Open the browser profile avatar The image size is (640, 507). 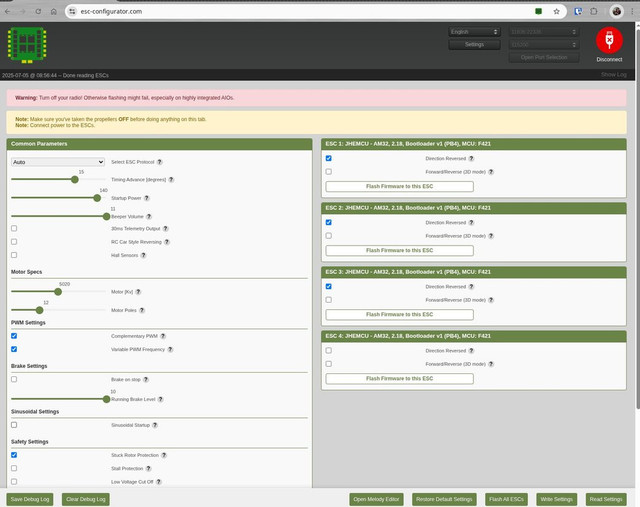click(616, 11)
